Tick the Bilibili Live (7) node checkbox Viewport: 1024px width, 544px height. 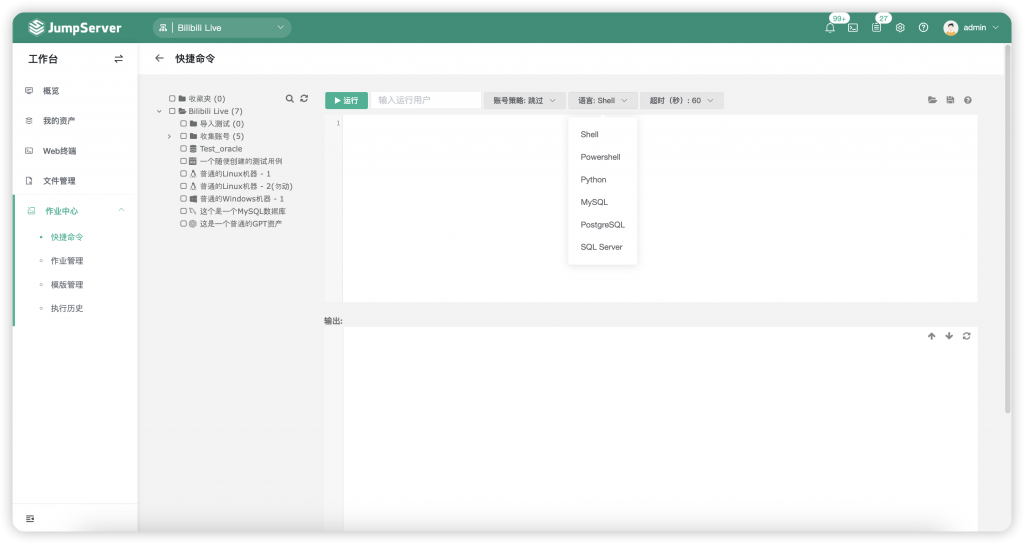click(172, 111)
